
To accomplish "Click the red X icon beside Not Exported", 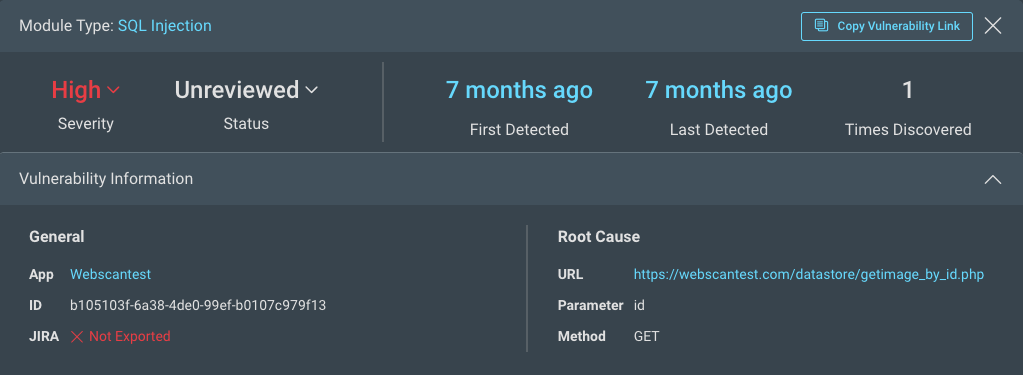I will [77, 337].
